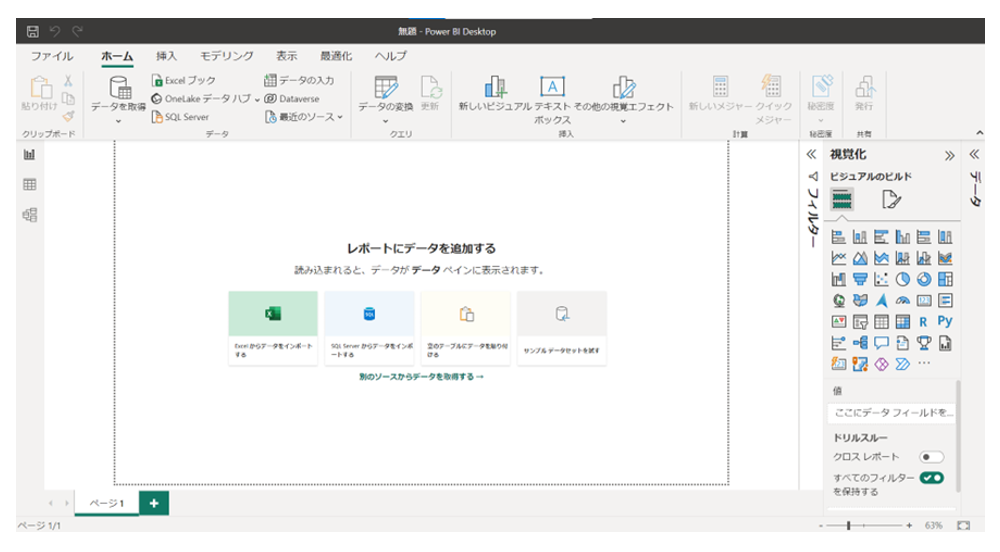Choose the line chart visual

coord(839,258)
